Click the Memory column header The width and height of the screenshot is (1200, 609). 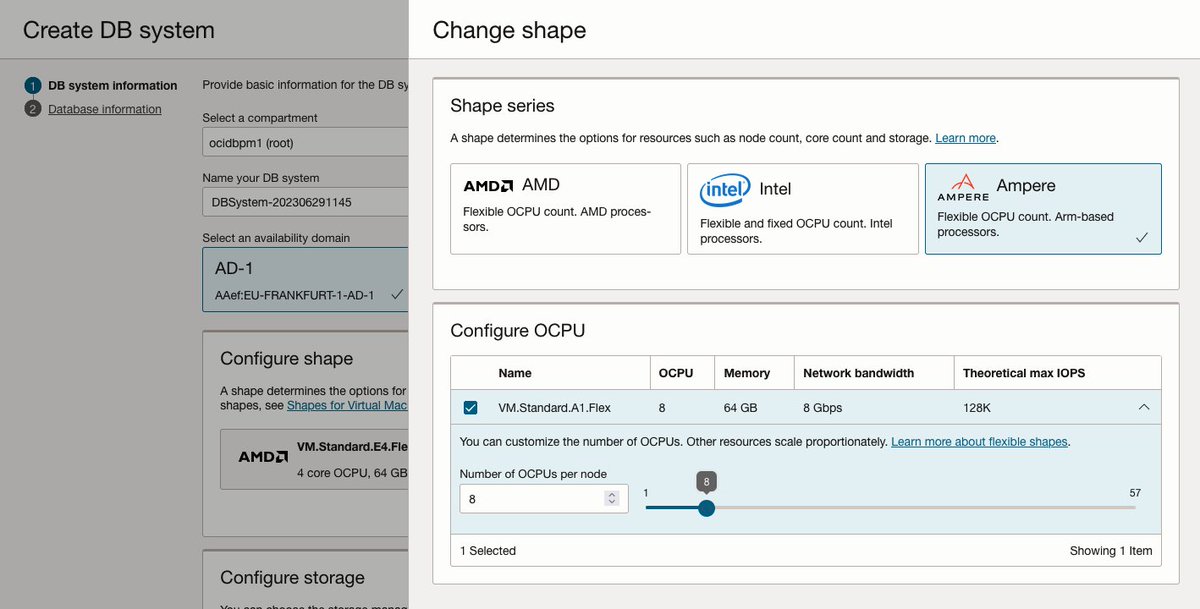tap(747, 373)
